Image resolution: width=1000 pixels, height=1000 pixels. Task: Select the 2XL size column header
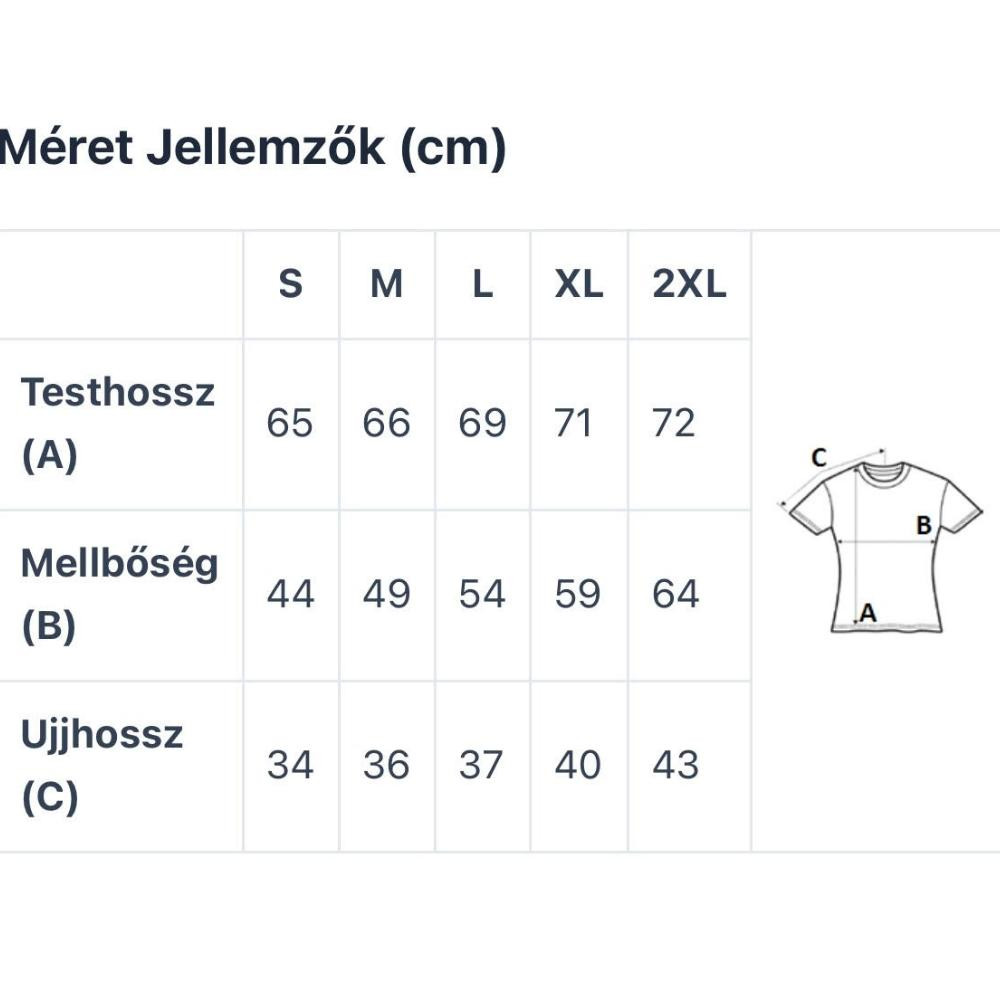[x=689, y=284]
